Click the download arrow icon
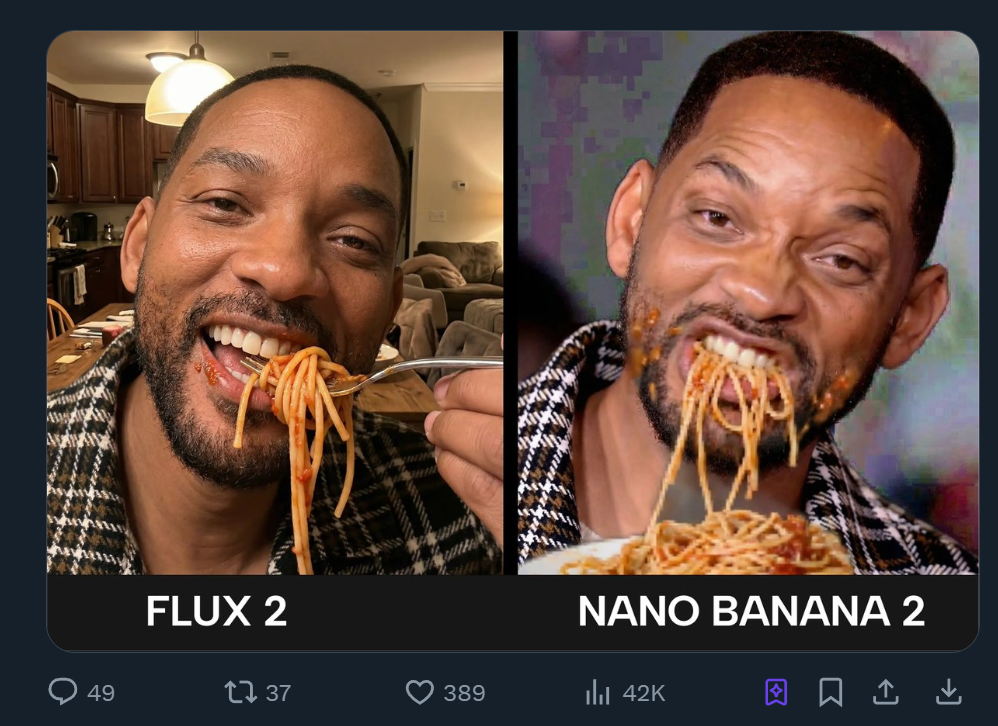 (x=948, y=692)
